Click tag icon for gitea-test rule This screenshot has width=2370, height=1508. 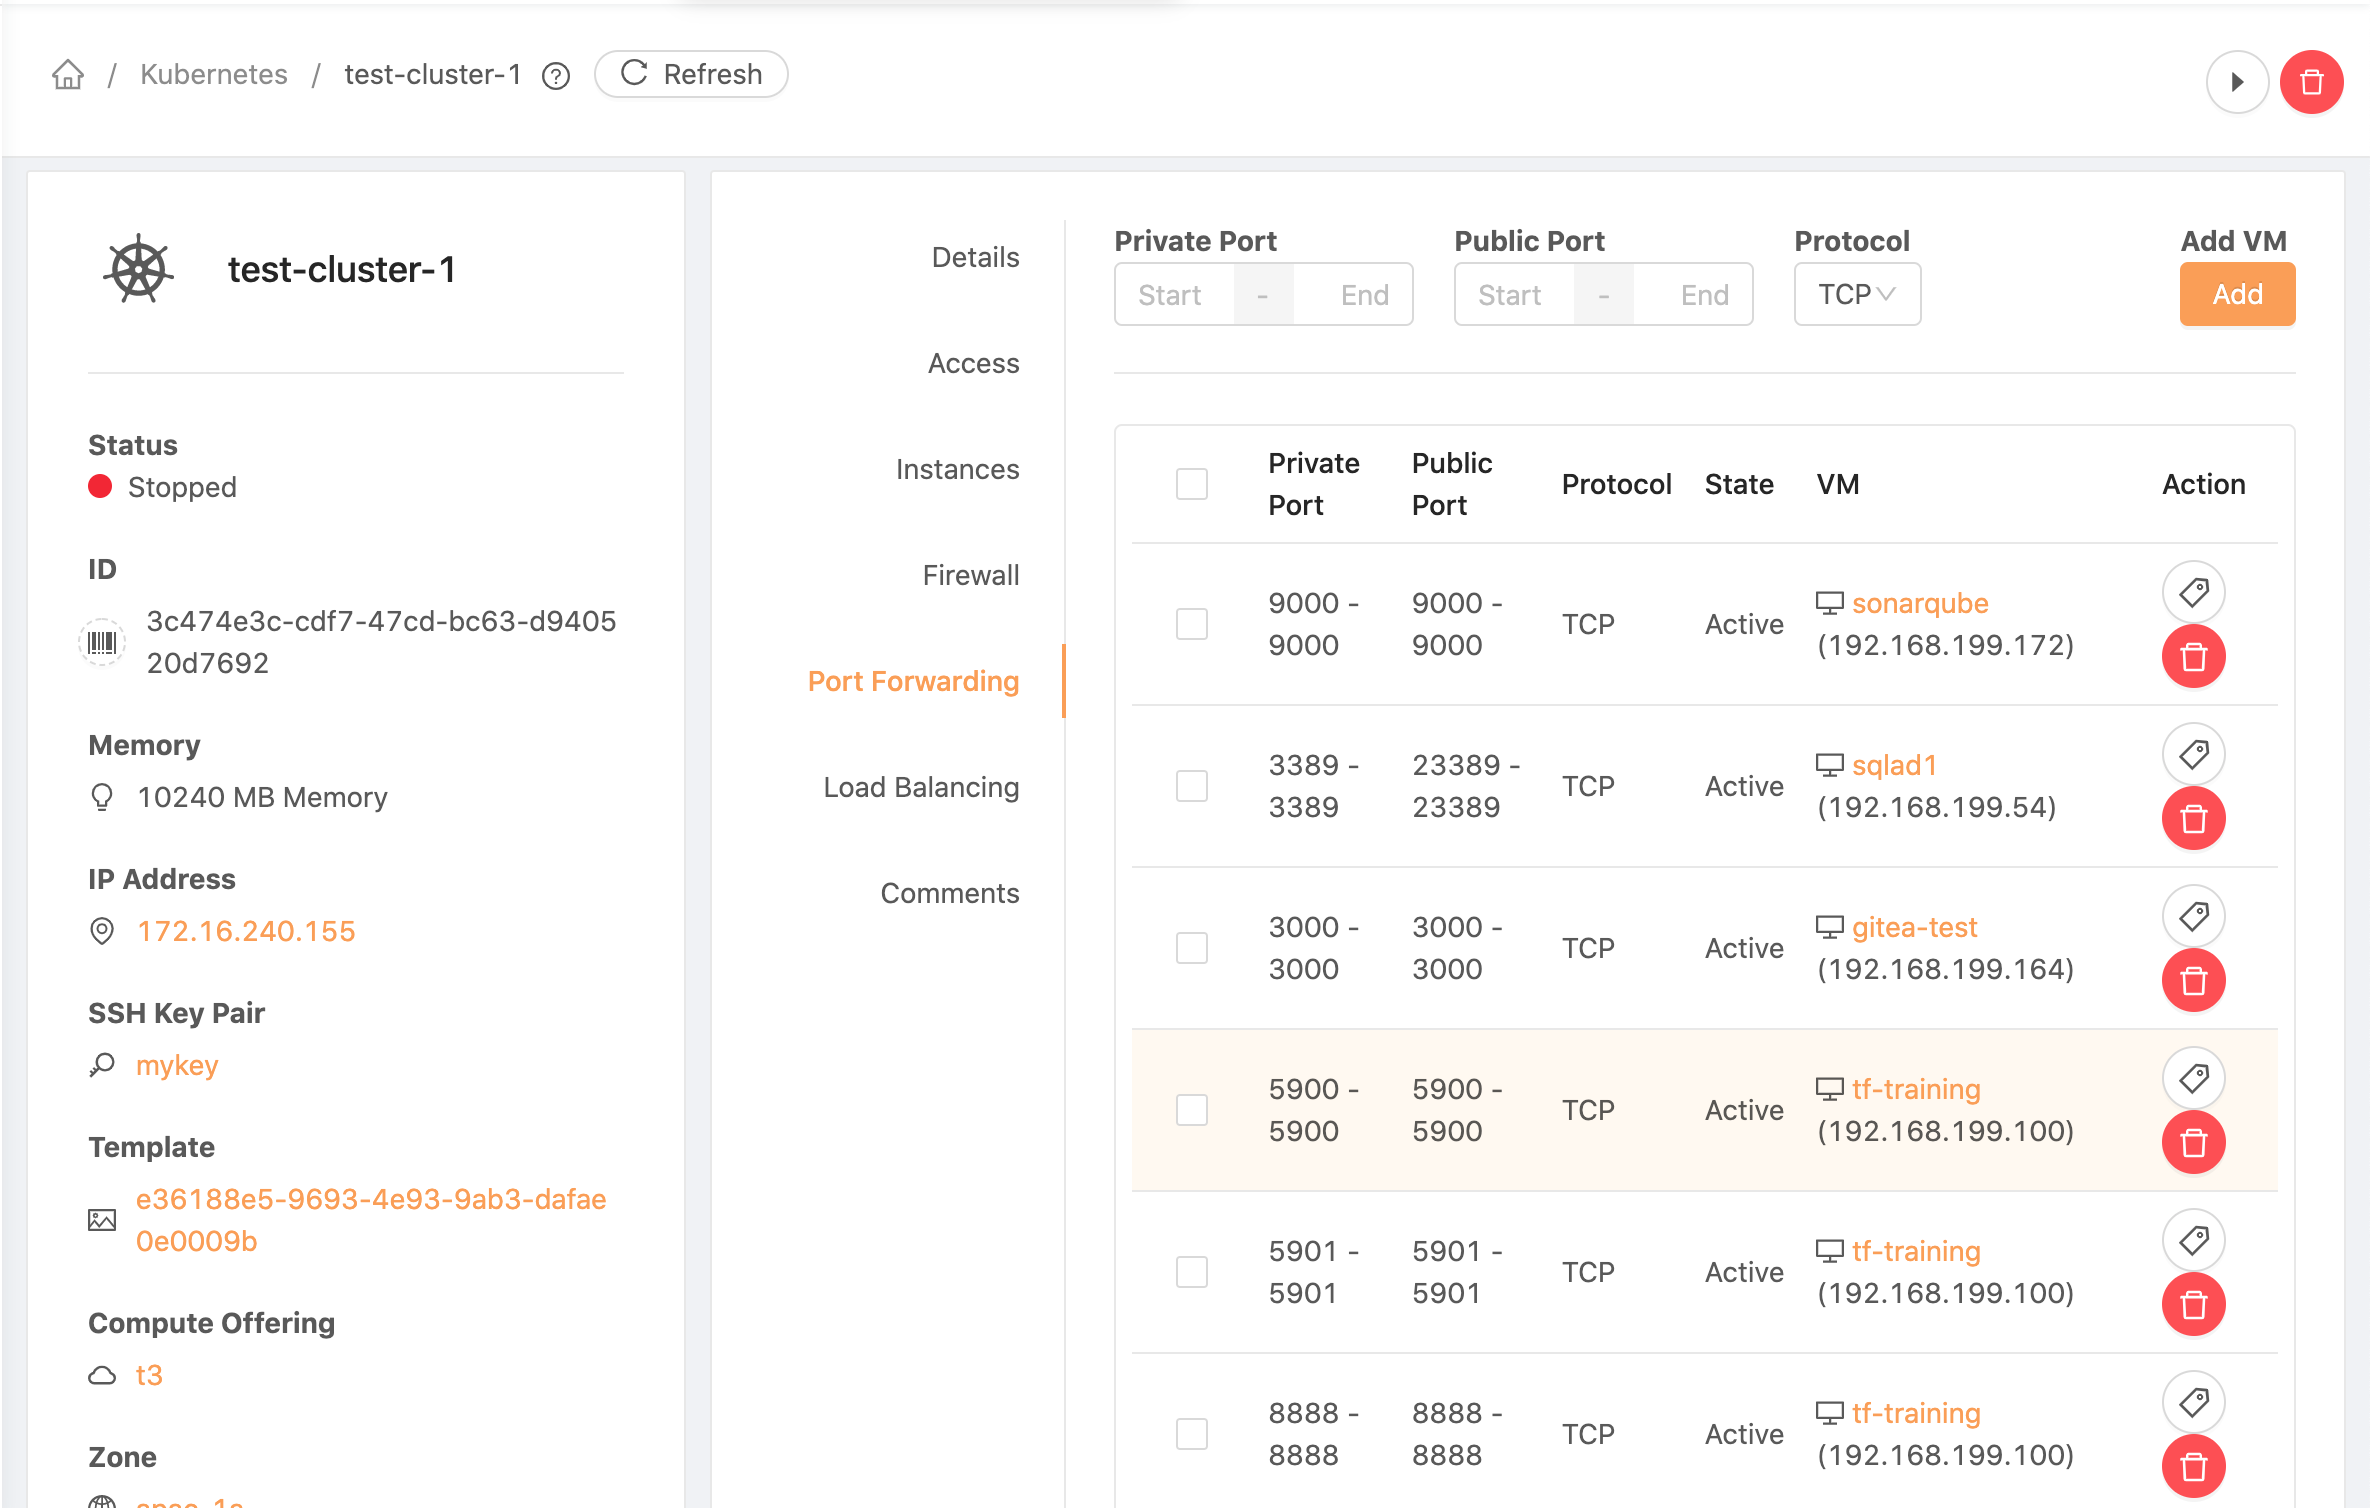(x=2193, y=916)
